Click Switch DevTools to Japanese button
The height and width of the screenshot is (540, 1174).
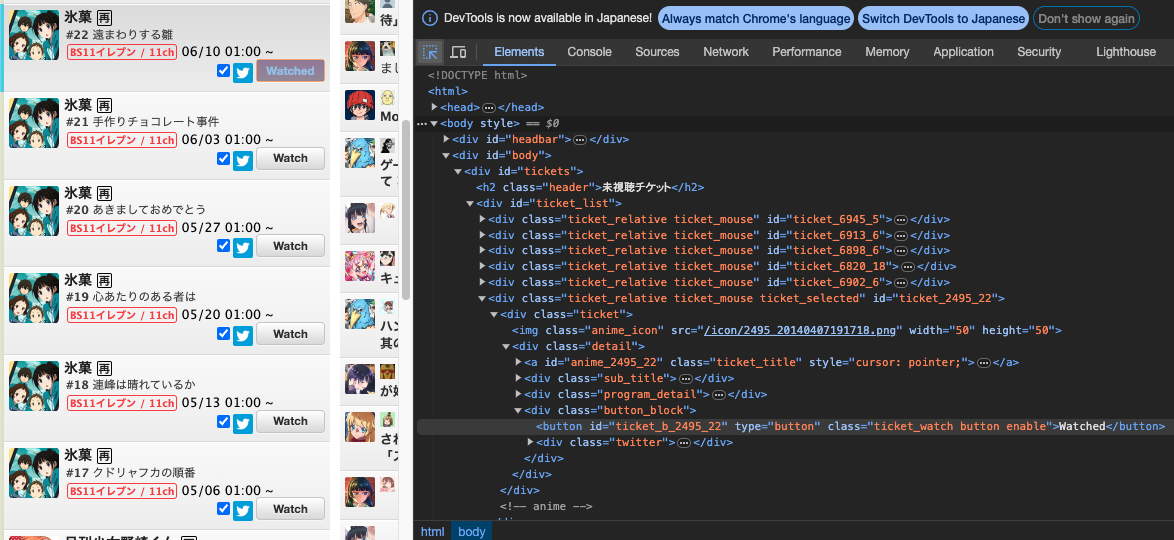tap(943, 18)
